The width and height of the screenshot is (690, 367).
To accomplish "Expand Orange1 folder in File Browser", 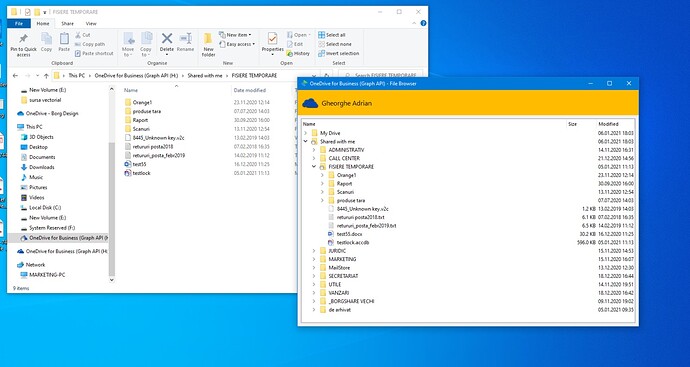I will [x=322, y=175].
